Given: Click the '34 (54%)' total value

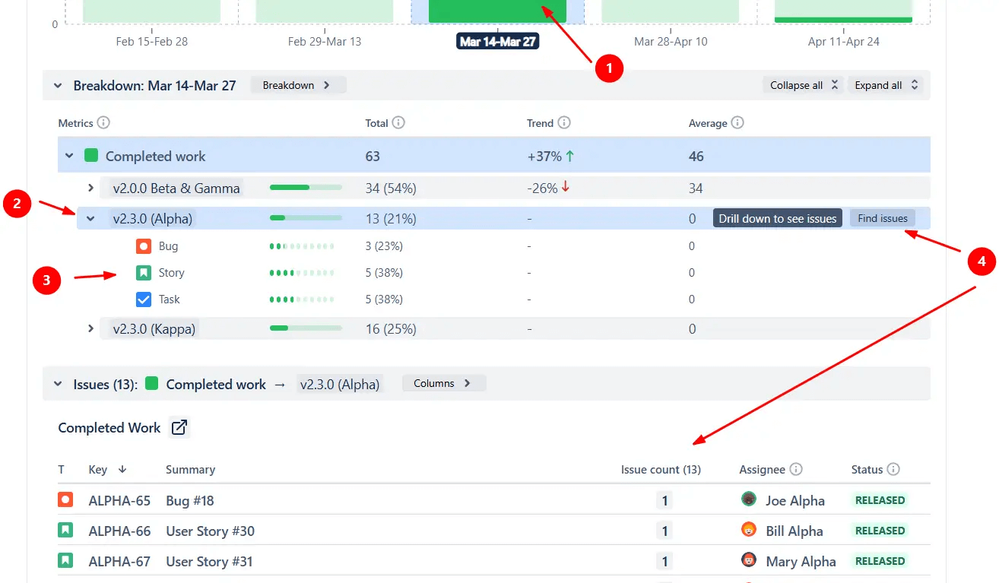Looking at the screenshot, I should pos(391,188).
